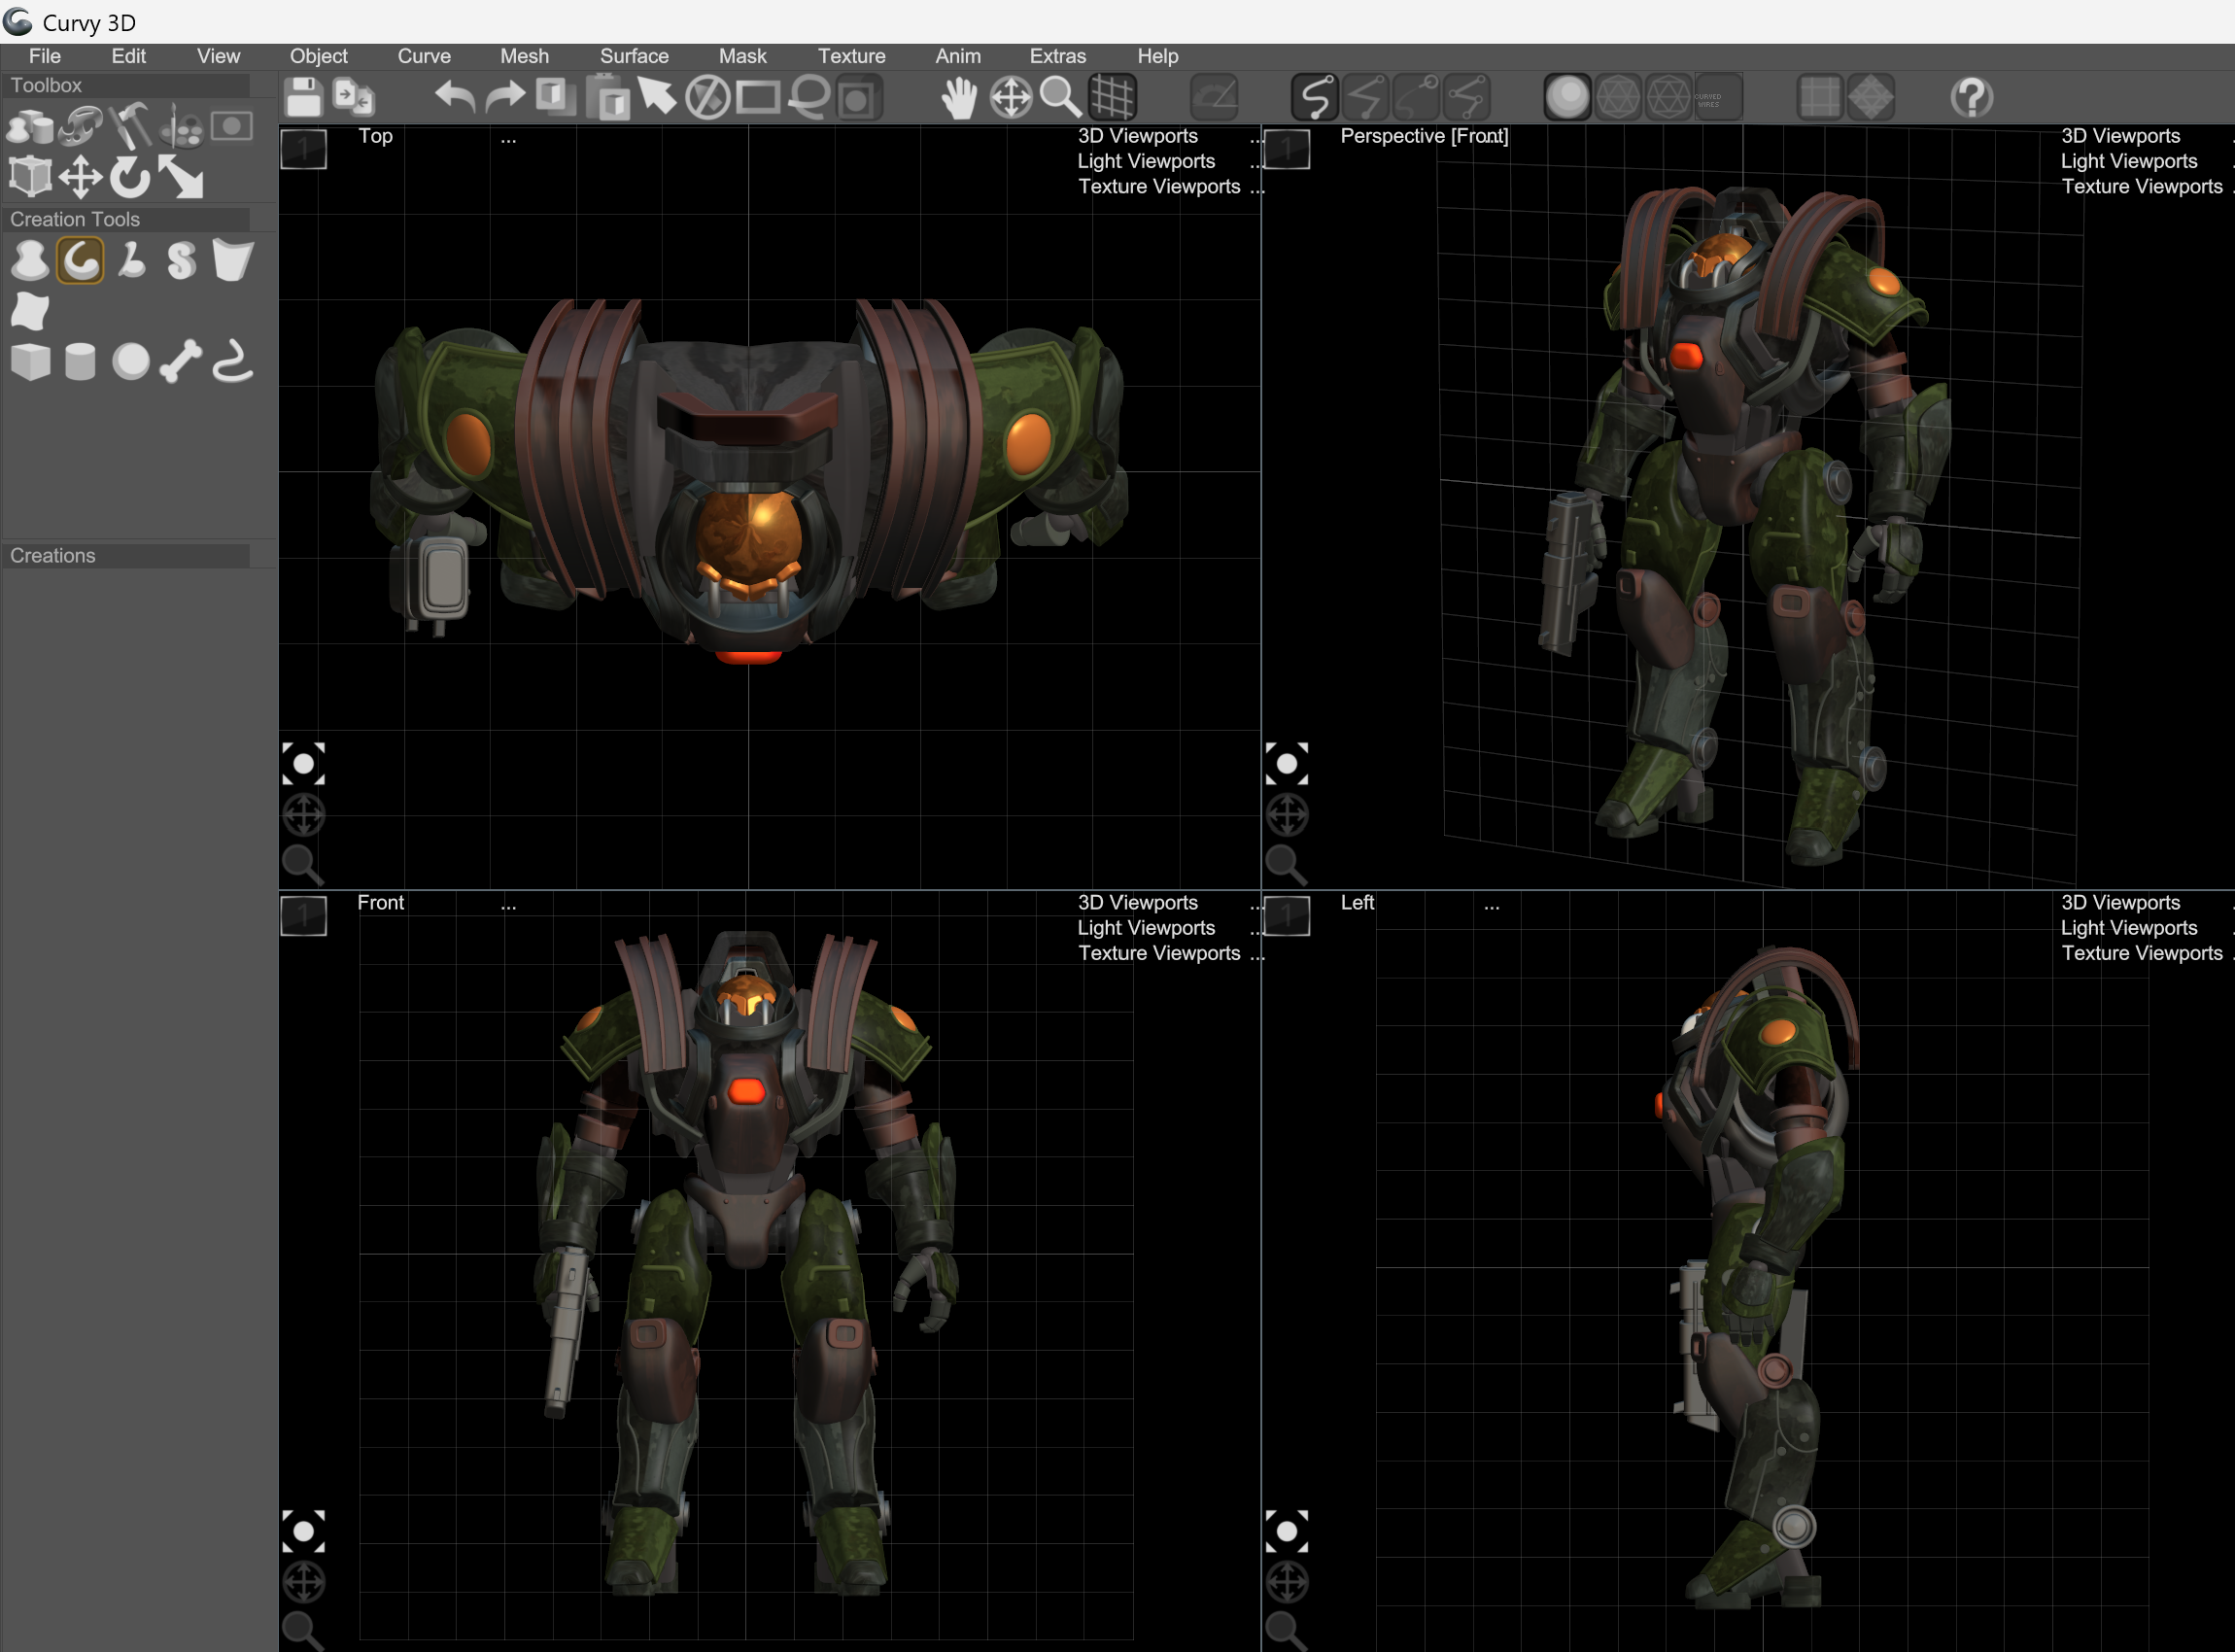Open the File menu

click(45, 56)
